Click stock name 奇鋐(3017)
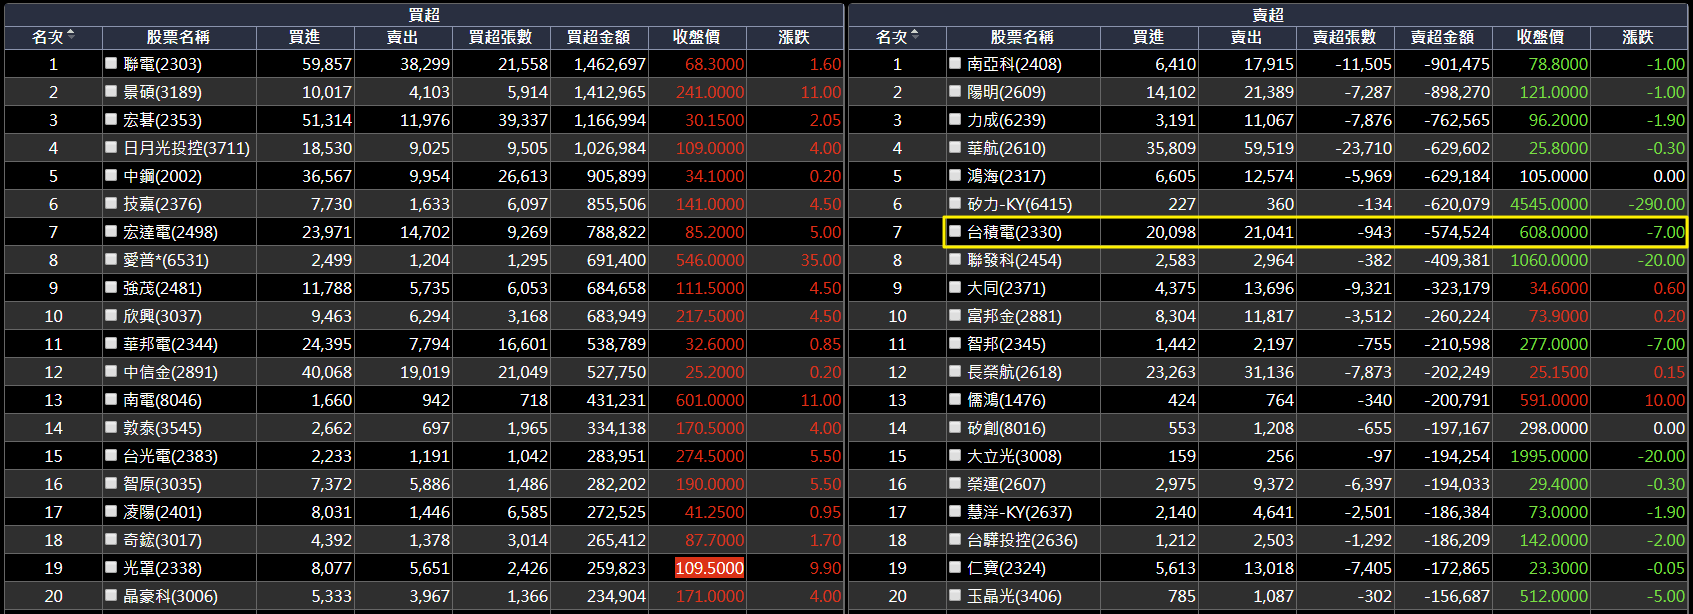Viewport: 1693px width, 614px height. coord(162,540)
